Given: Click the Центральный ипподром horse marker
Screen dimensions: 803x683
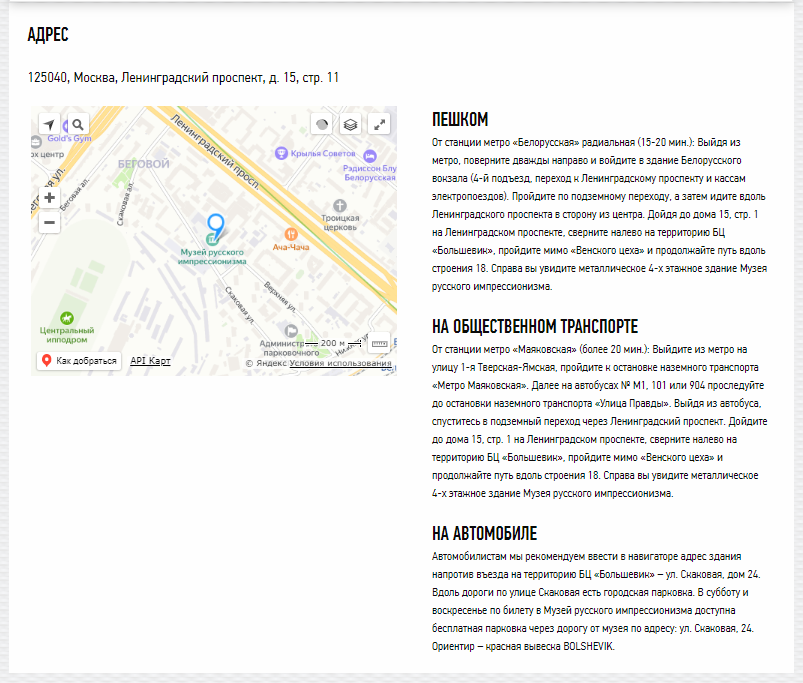Looking at the screenshot, I should pyautogui.click(x=67, y=318).
